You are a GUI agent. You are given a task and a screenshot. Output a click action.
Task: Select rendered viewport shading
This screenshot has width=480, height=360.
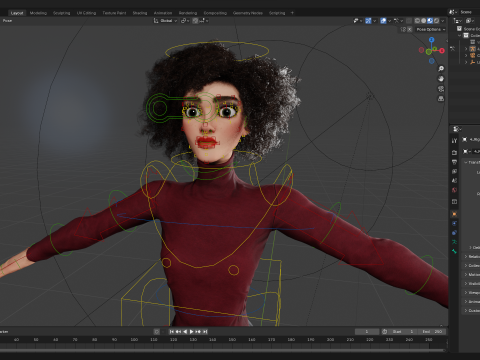[x=436, y=21]
